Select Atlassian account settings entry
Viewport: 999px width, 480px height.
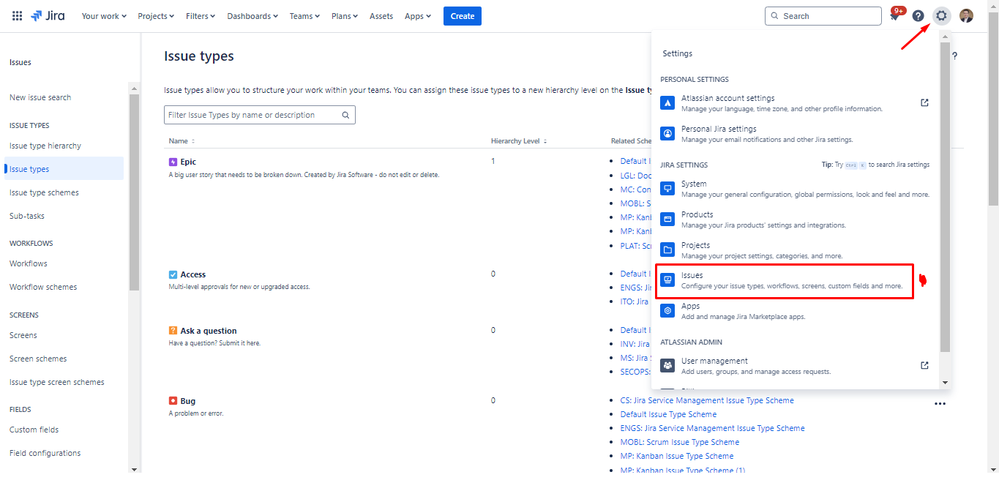(x=794, y=103)
